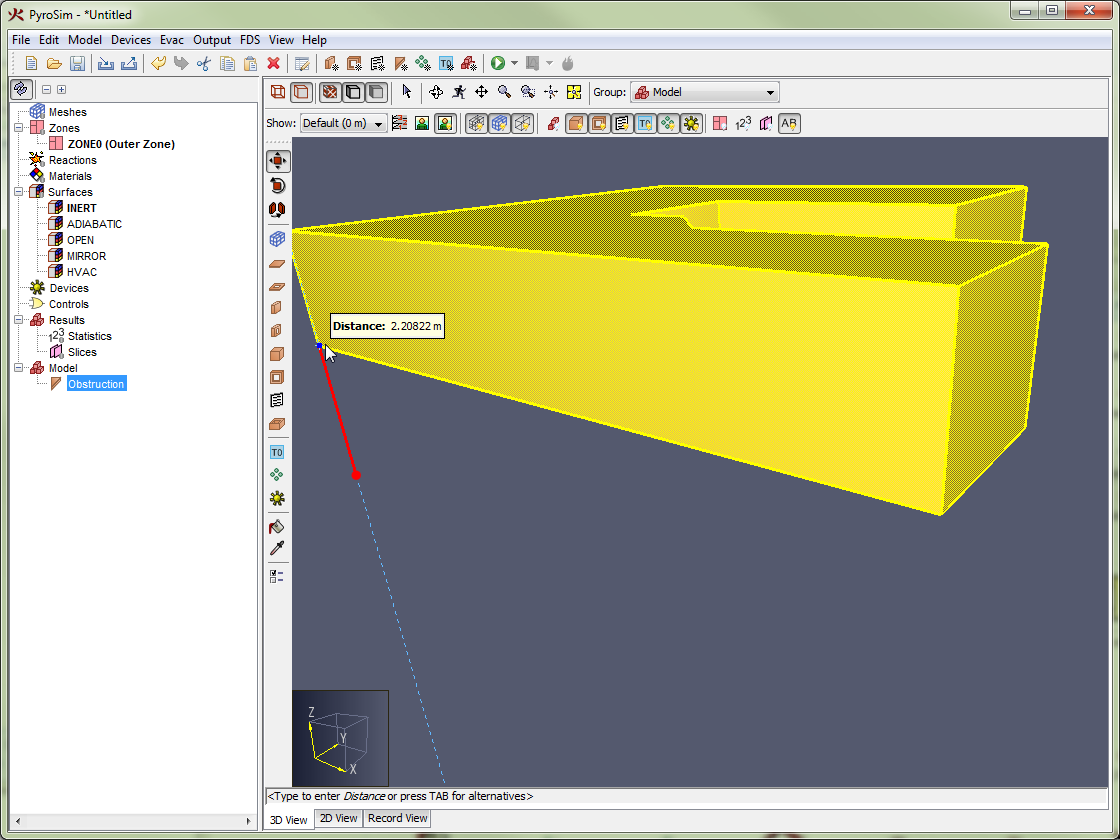
Task: Toggle show holes lightbulb
Action: pyautogui.click(x=599, y=124)
